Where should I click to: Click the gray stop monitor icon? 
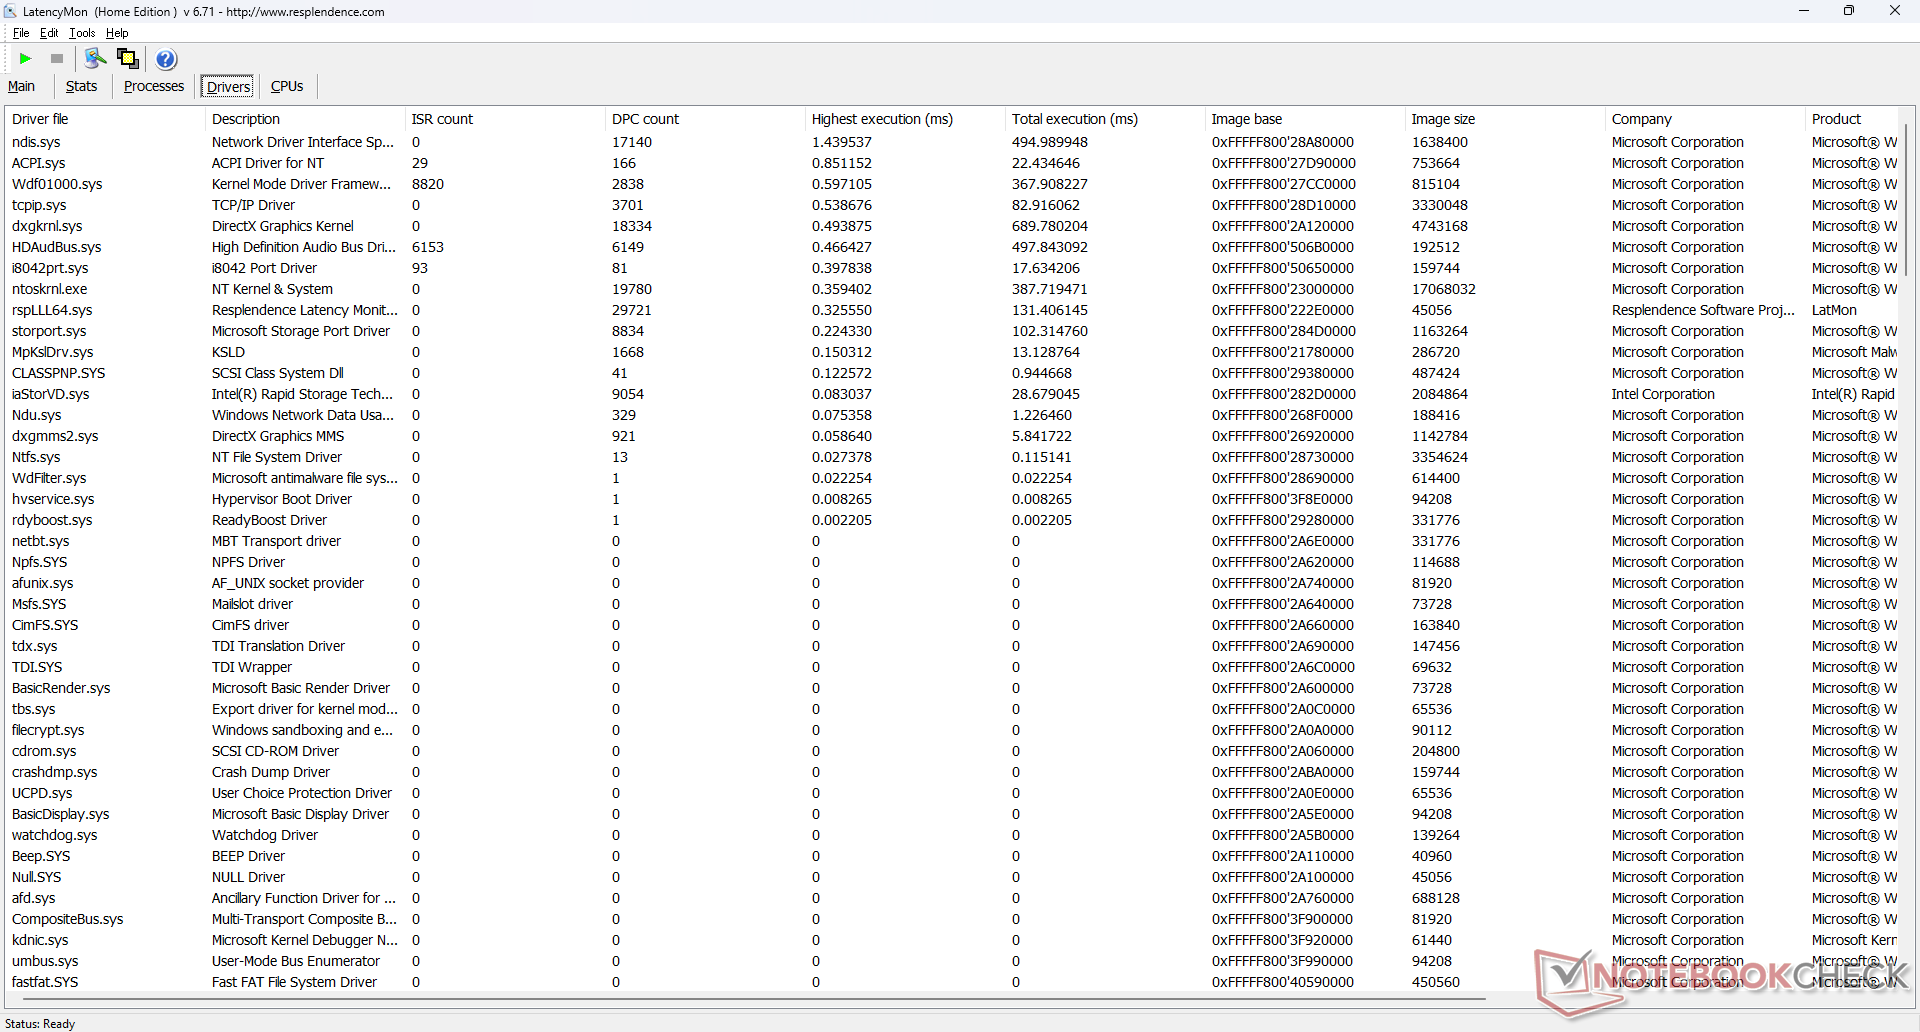(x=57, y=59)
